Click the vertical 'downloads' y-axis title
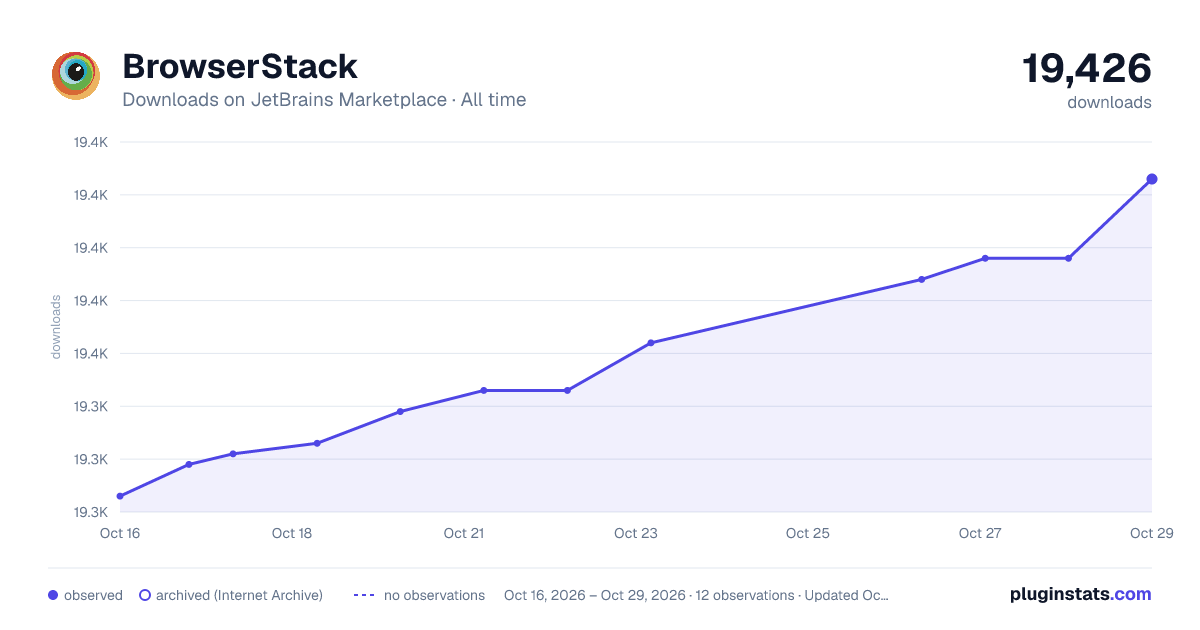 (x=56, y=327)
